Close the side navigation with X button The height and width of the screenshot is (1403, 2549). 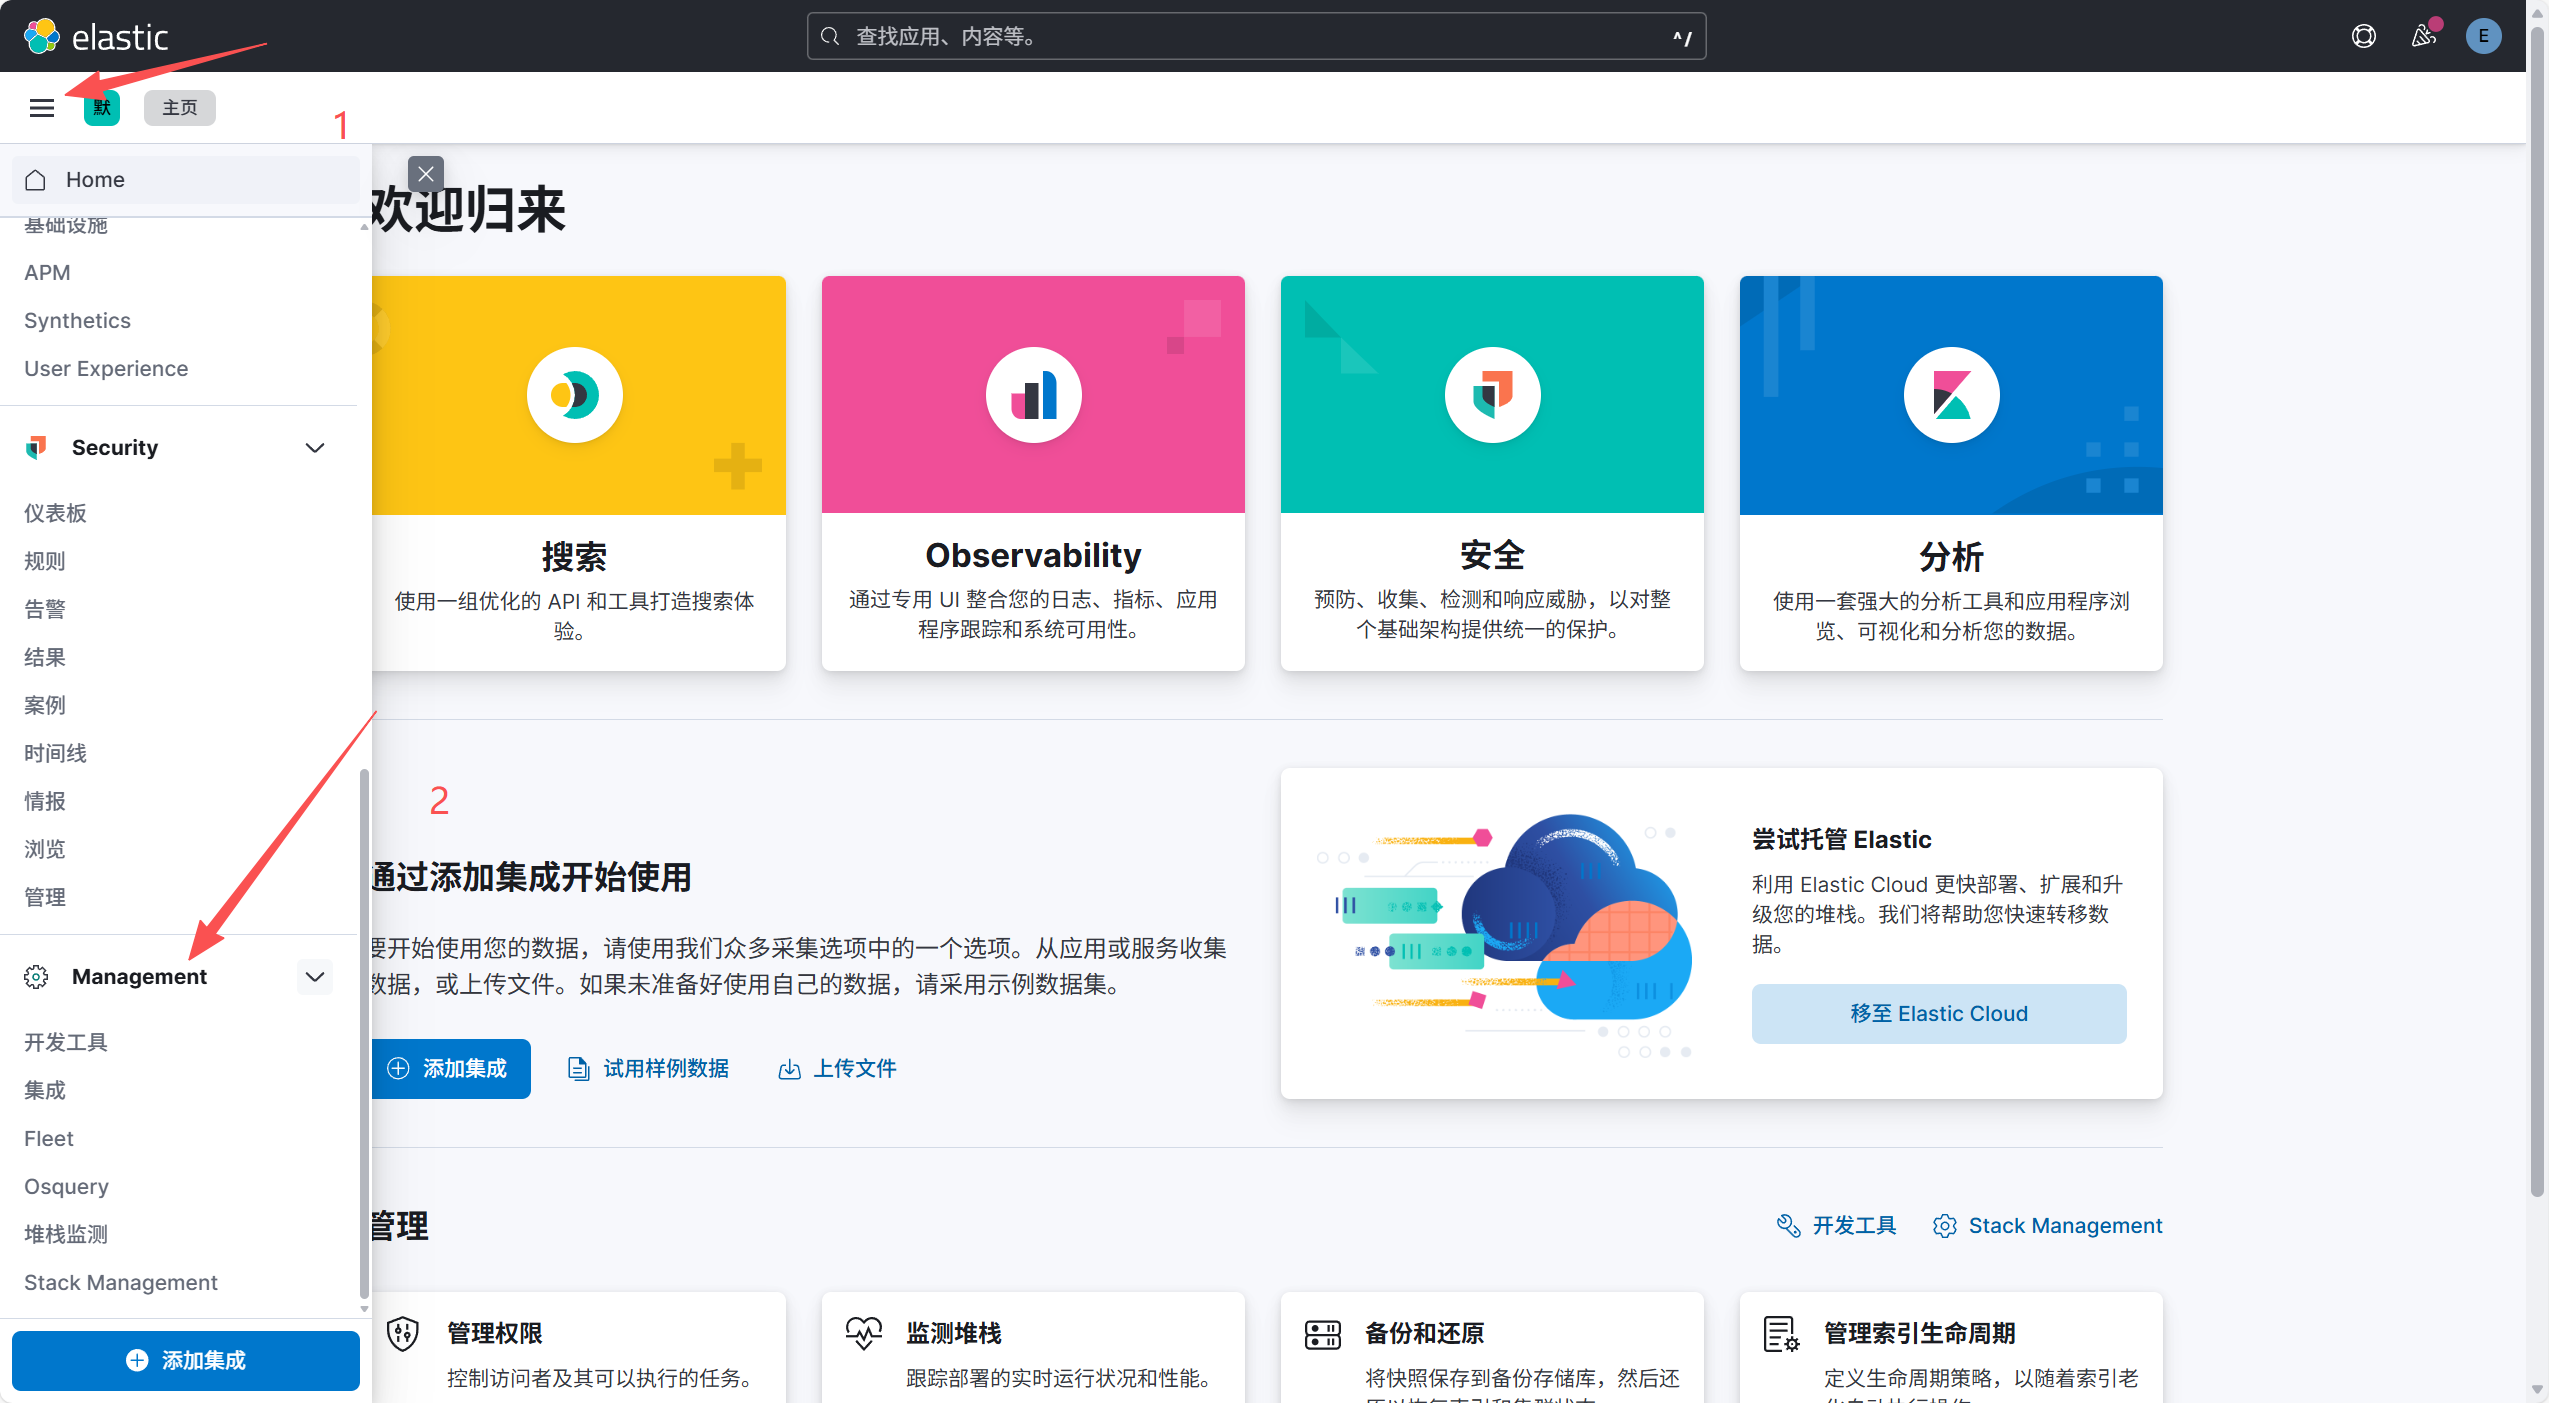(x=426, y=174)
